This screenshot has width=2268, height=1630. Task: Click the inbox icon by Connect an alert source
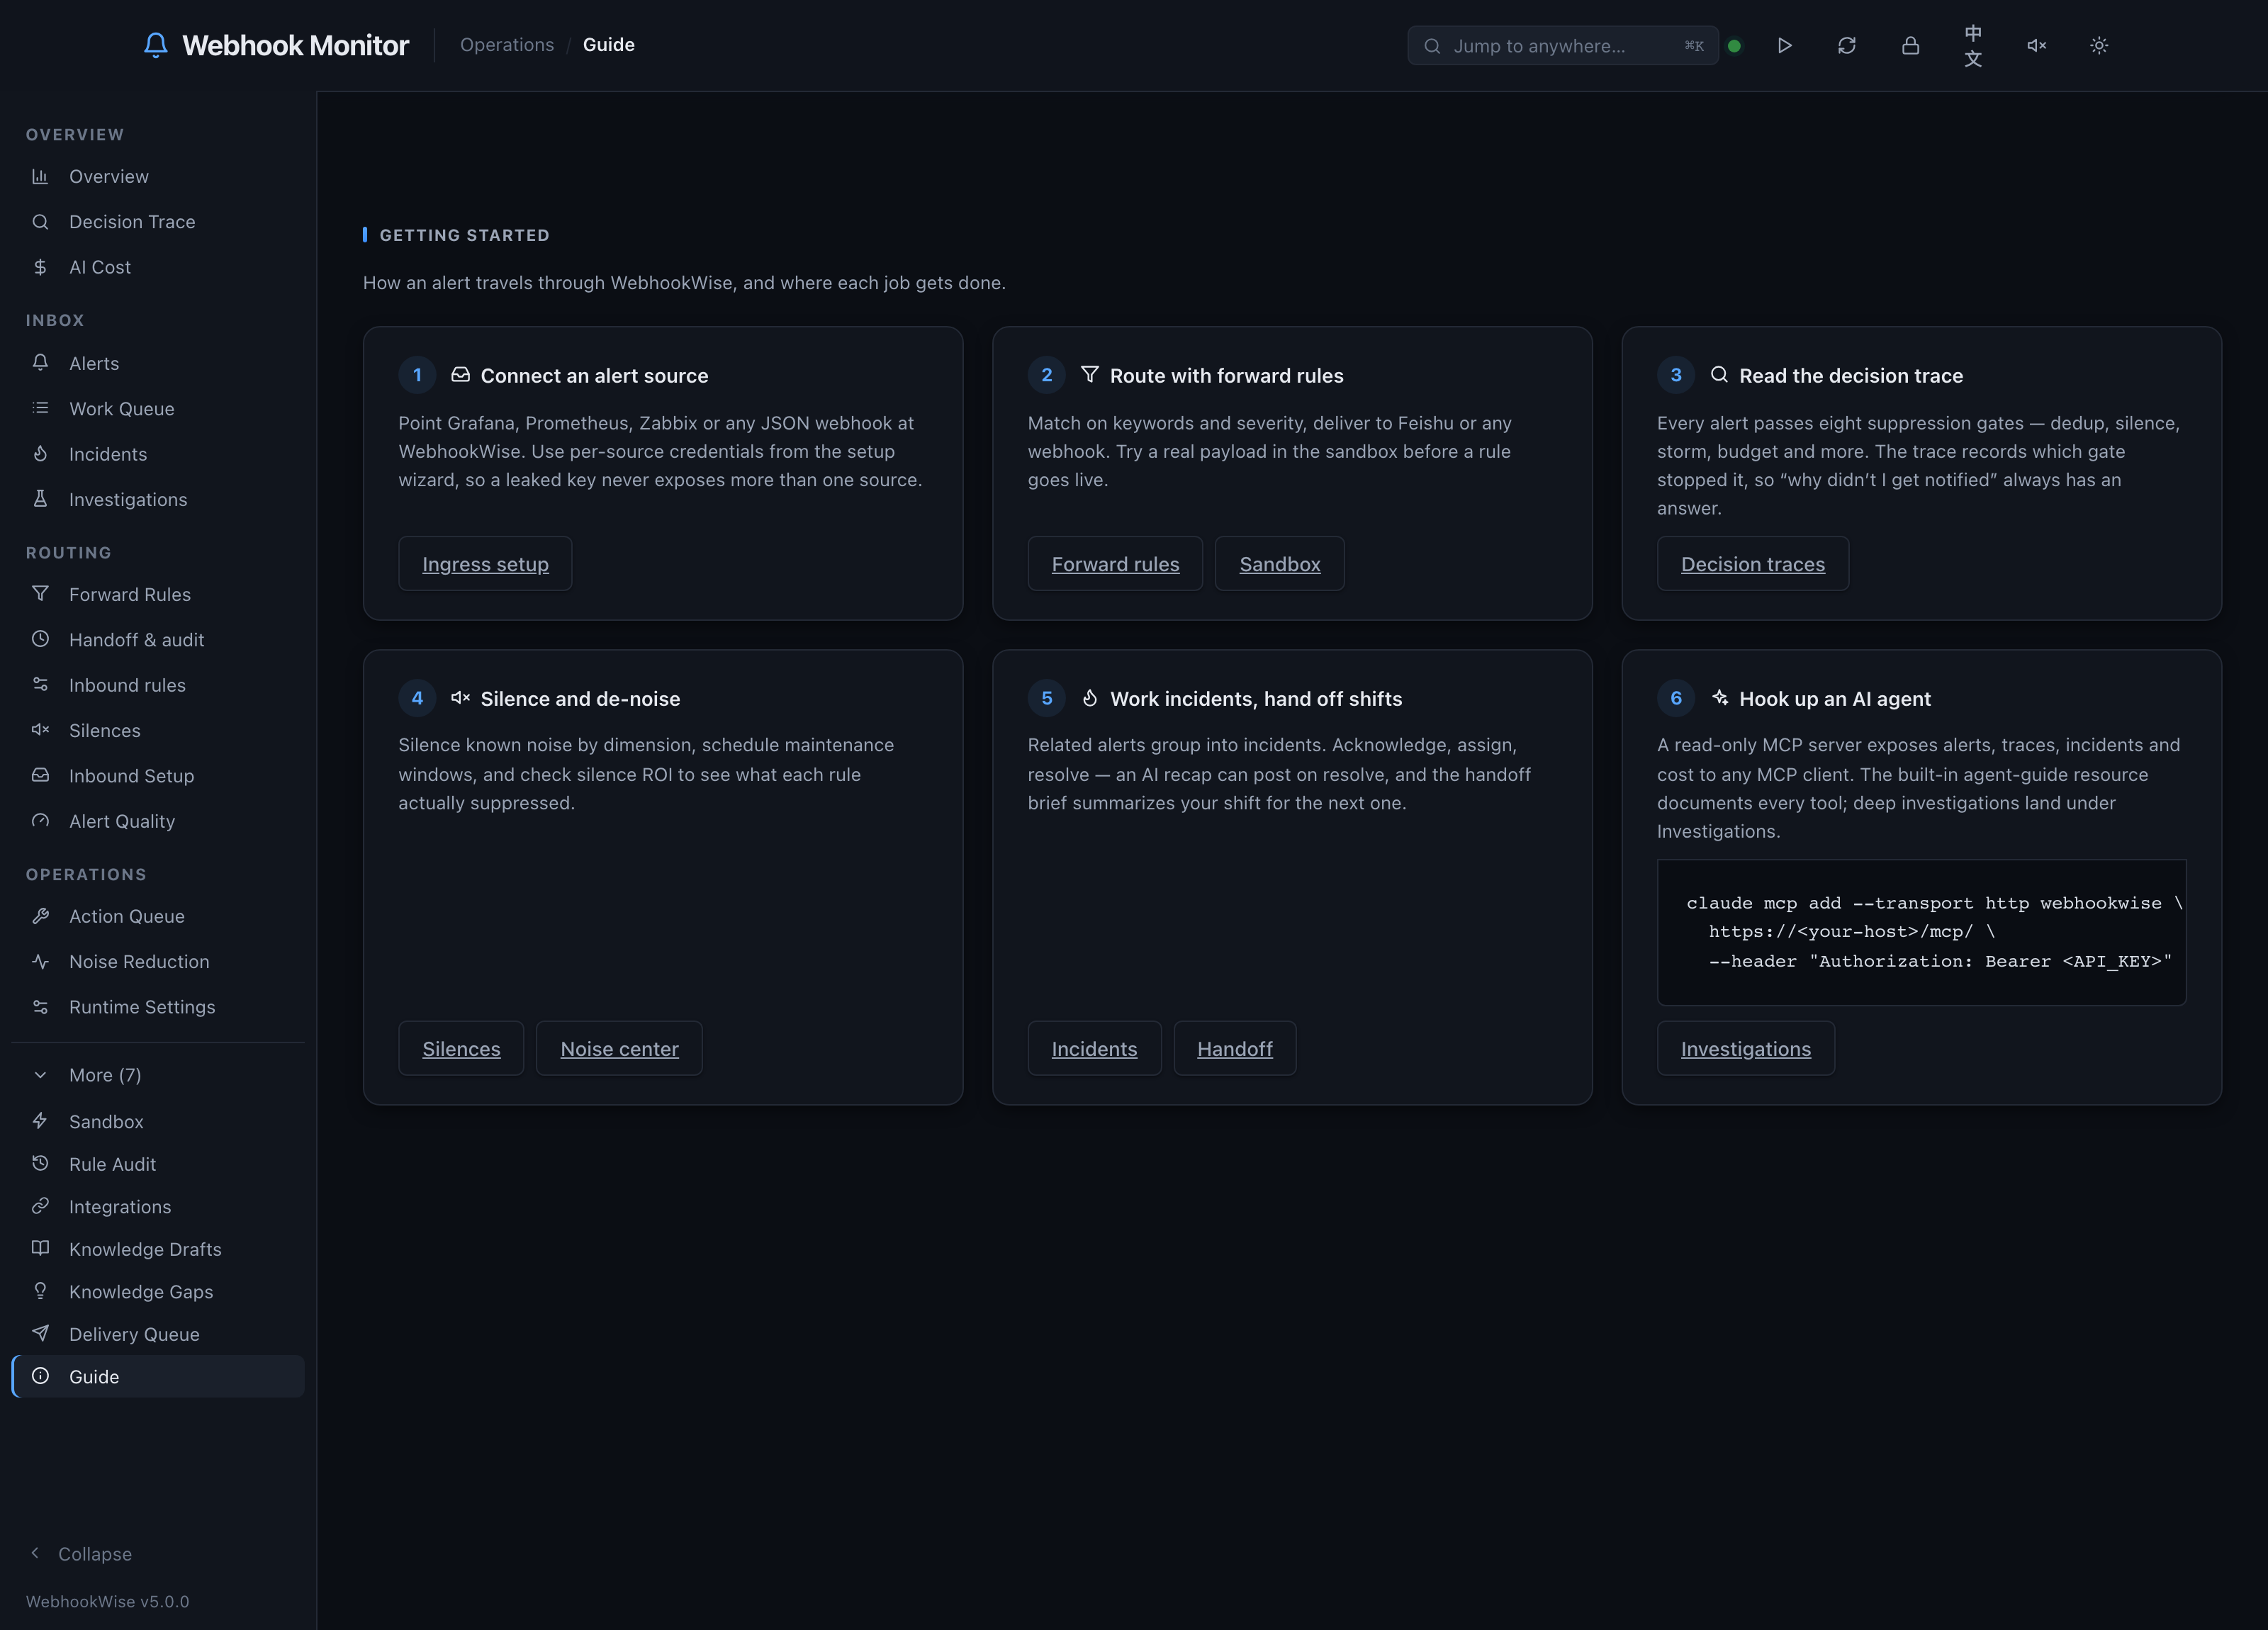tap(460, 374)
